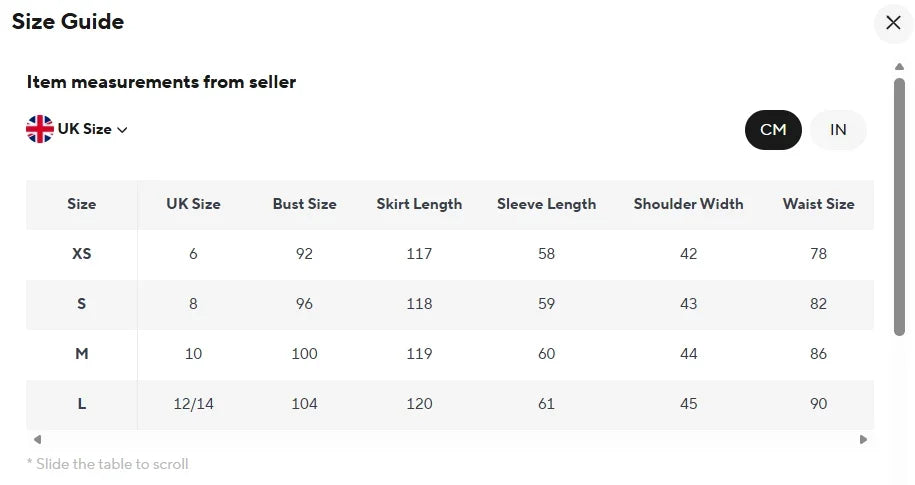This screenshot has height=485, width=915.
Task: Click the Waist Size column header
Action: click(x=818, y=204)
